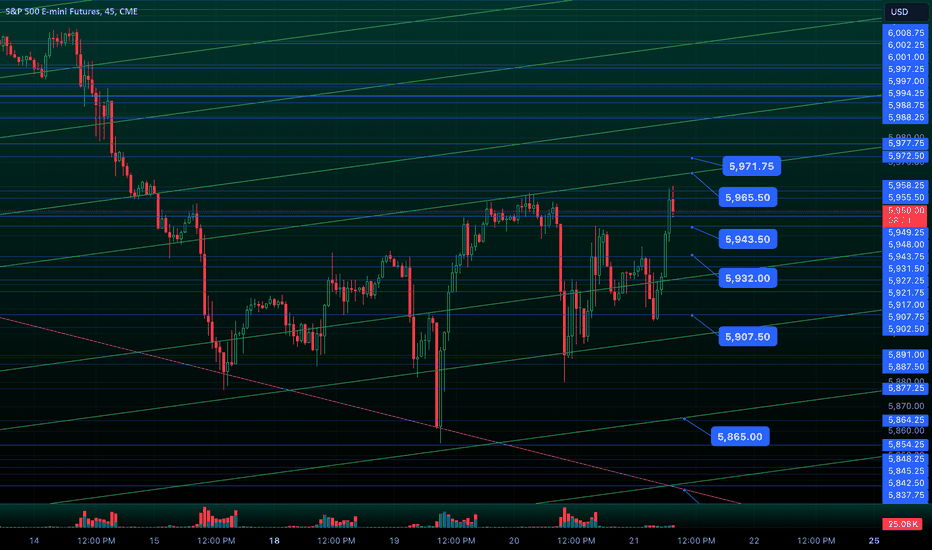Viewport: 932px width, 550px height.
Task: Click the 5,907.75 price axis label
Action: tap(906, 317)
